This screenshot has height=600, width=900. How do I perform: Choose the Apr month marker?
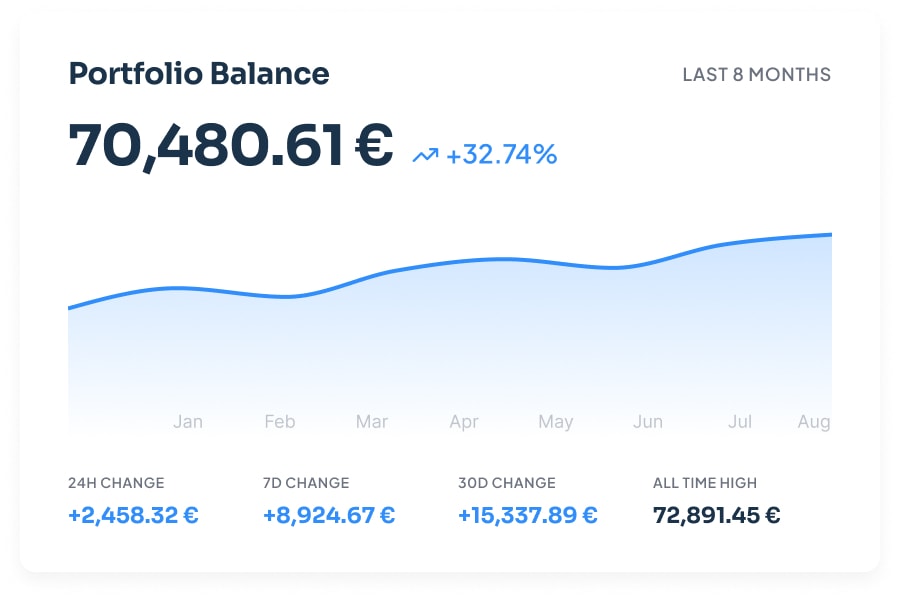coord(464,422)
